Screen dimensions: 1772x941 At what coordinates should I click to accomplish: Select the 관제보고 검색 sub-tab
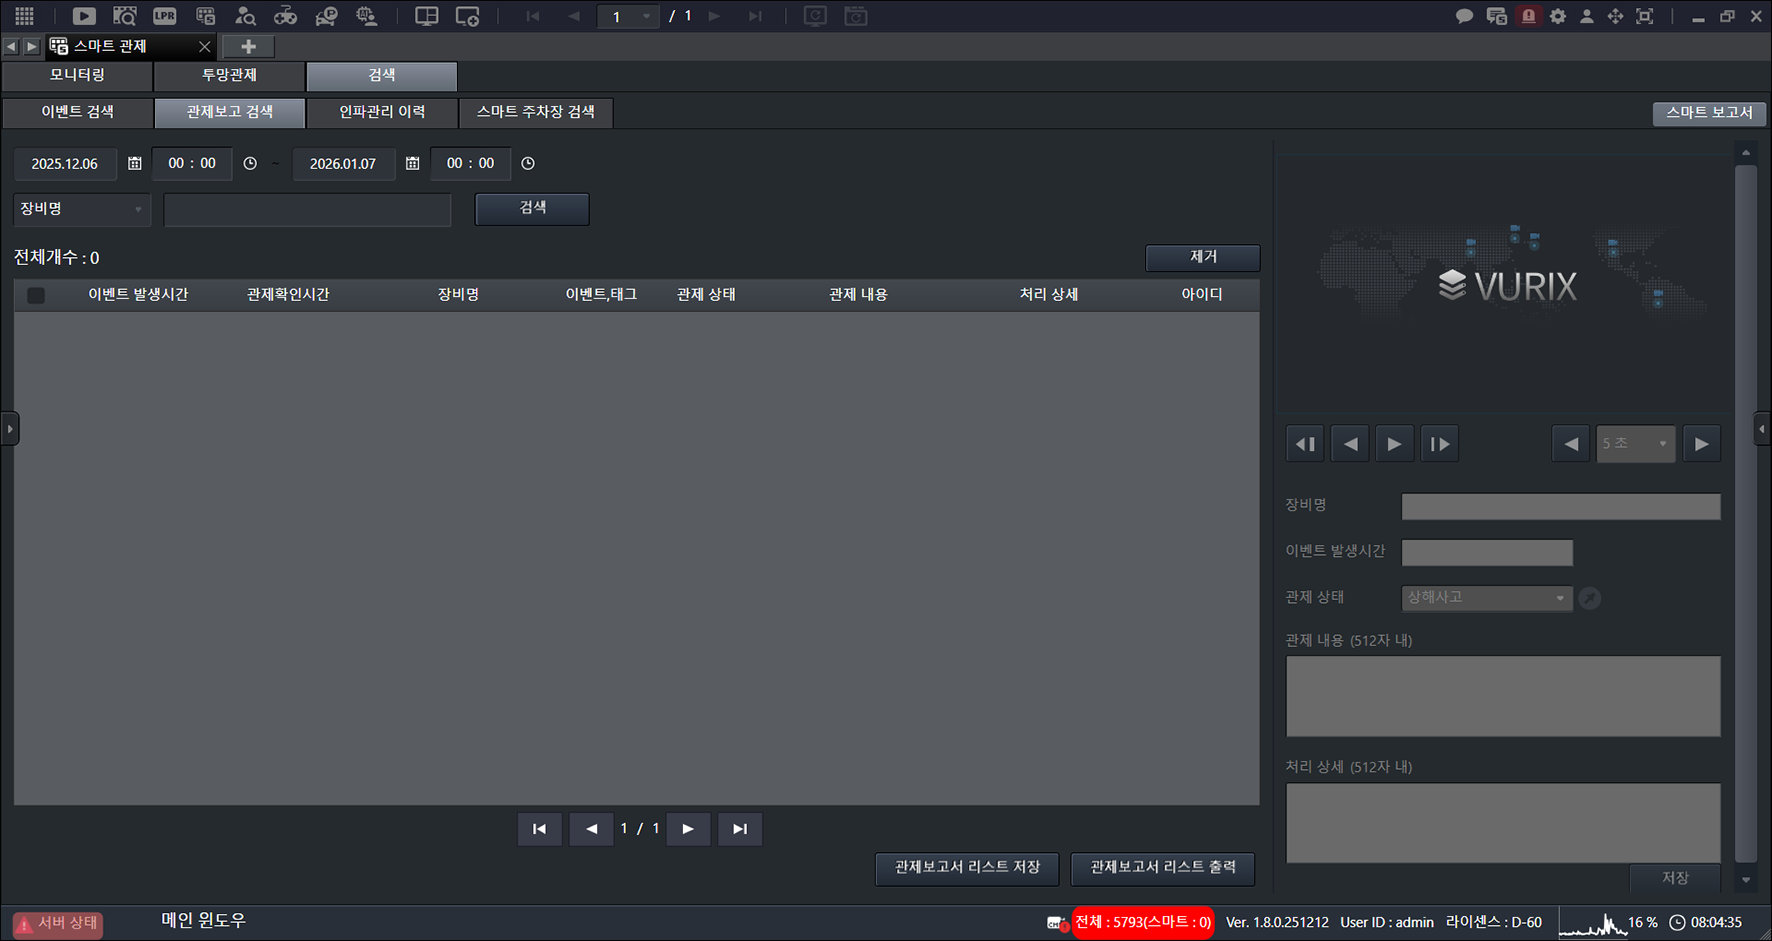[229, 112]
